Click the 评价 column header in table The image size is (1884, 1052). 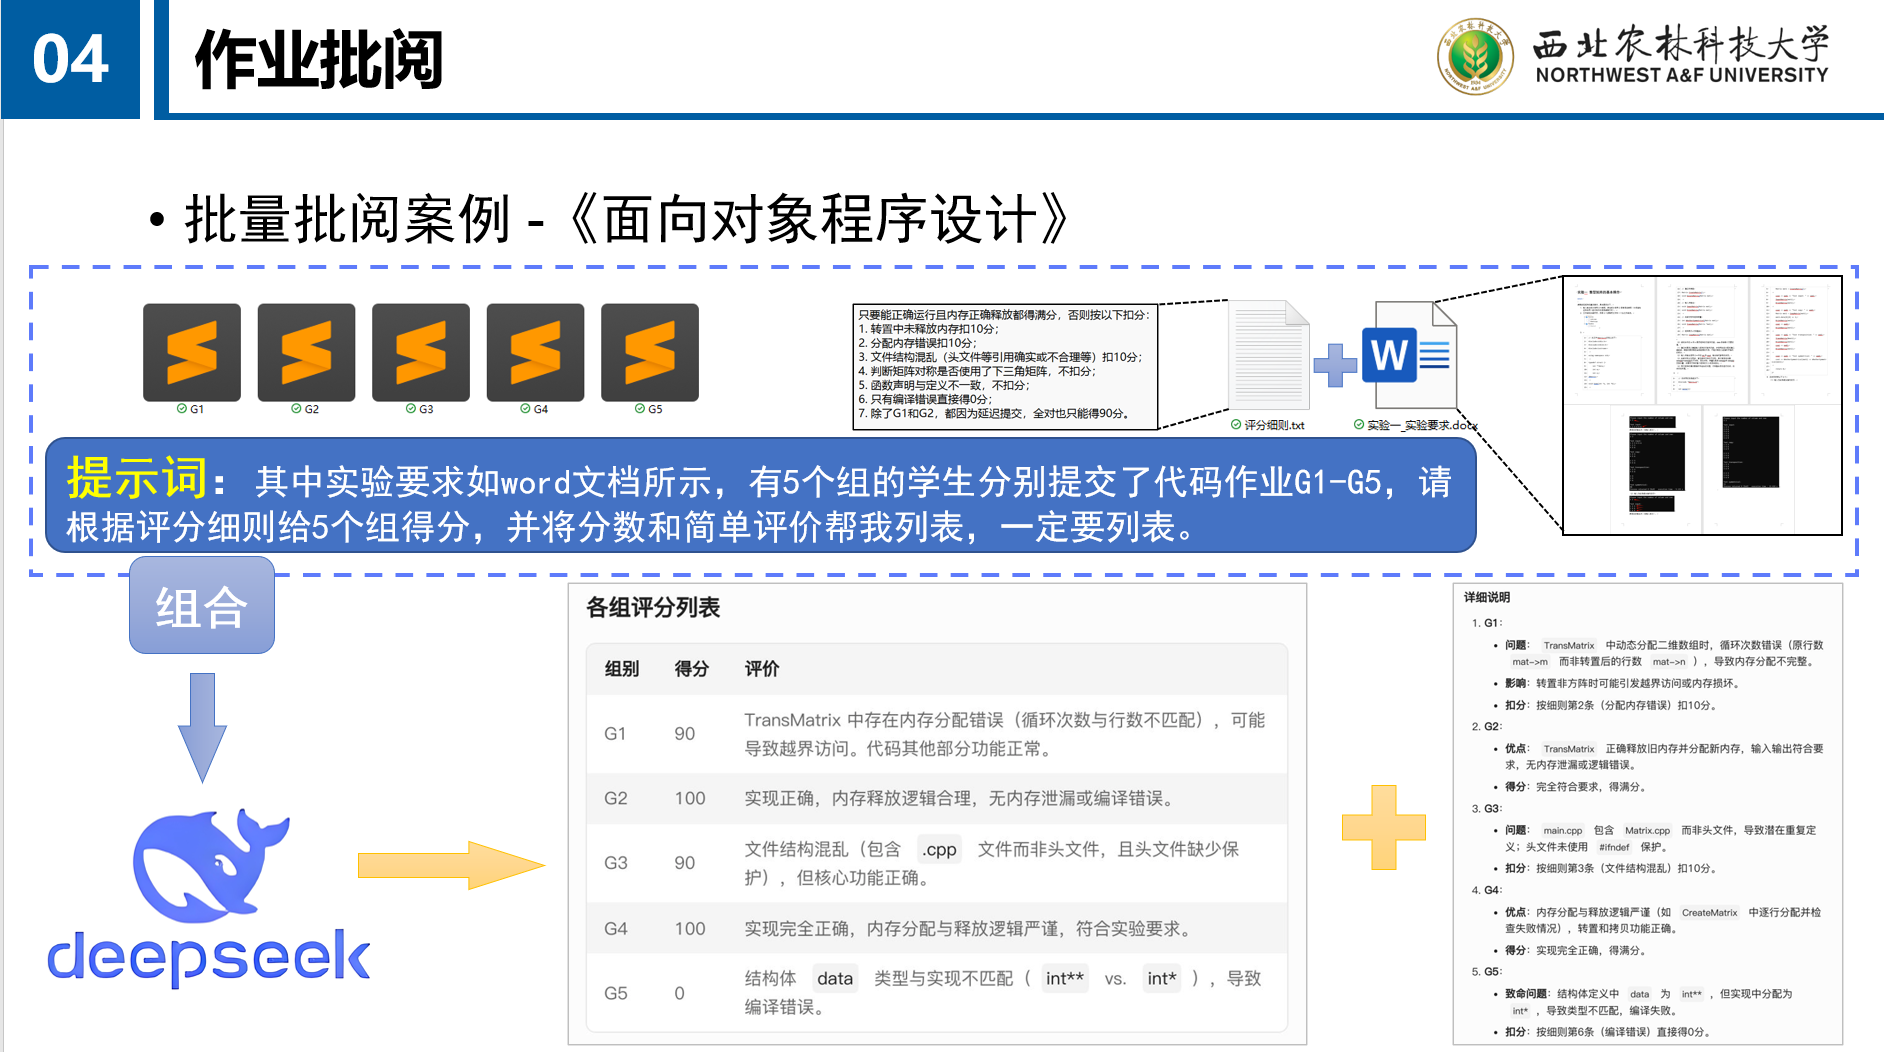(761, 669)
